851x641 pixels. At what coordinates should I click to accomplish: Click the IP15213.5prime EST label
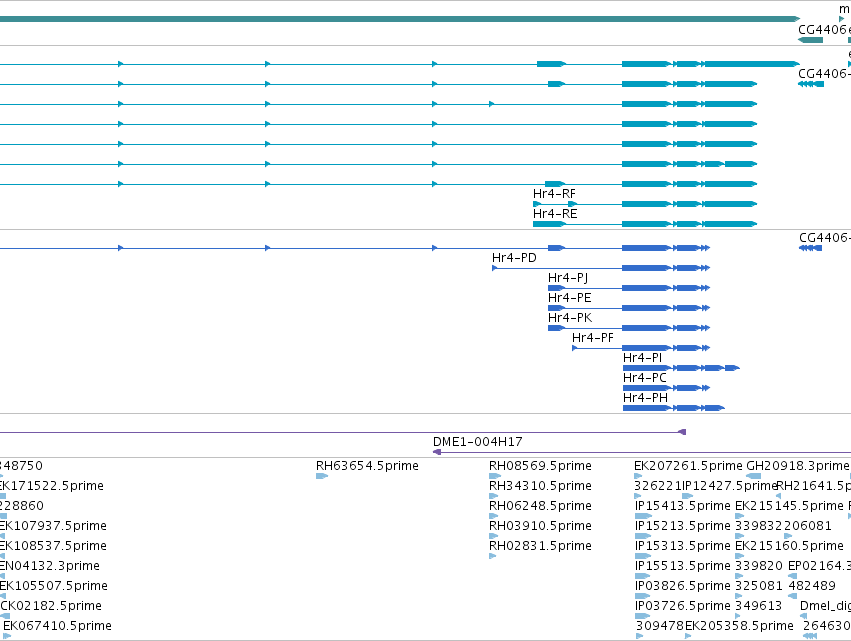pos(683,526)
